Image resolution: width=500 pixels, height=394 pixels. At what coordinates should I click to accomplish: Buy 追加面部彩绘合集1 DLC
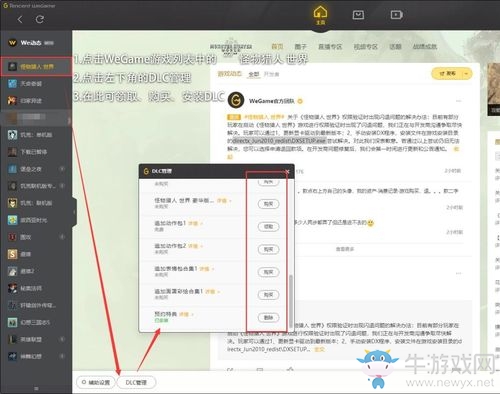pos(268,295)
